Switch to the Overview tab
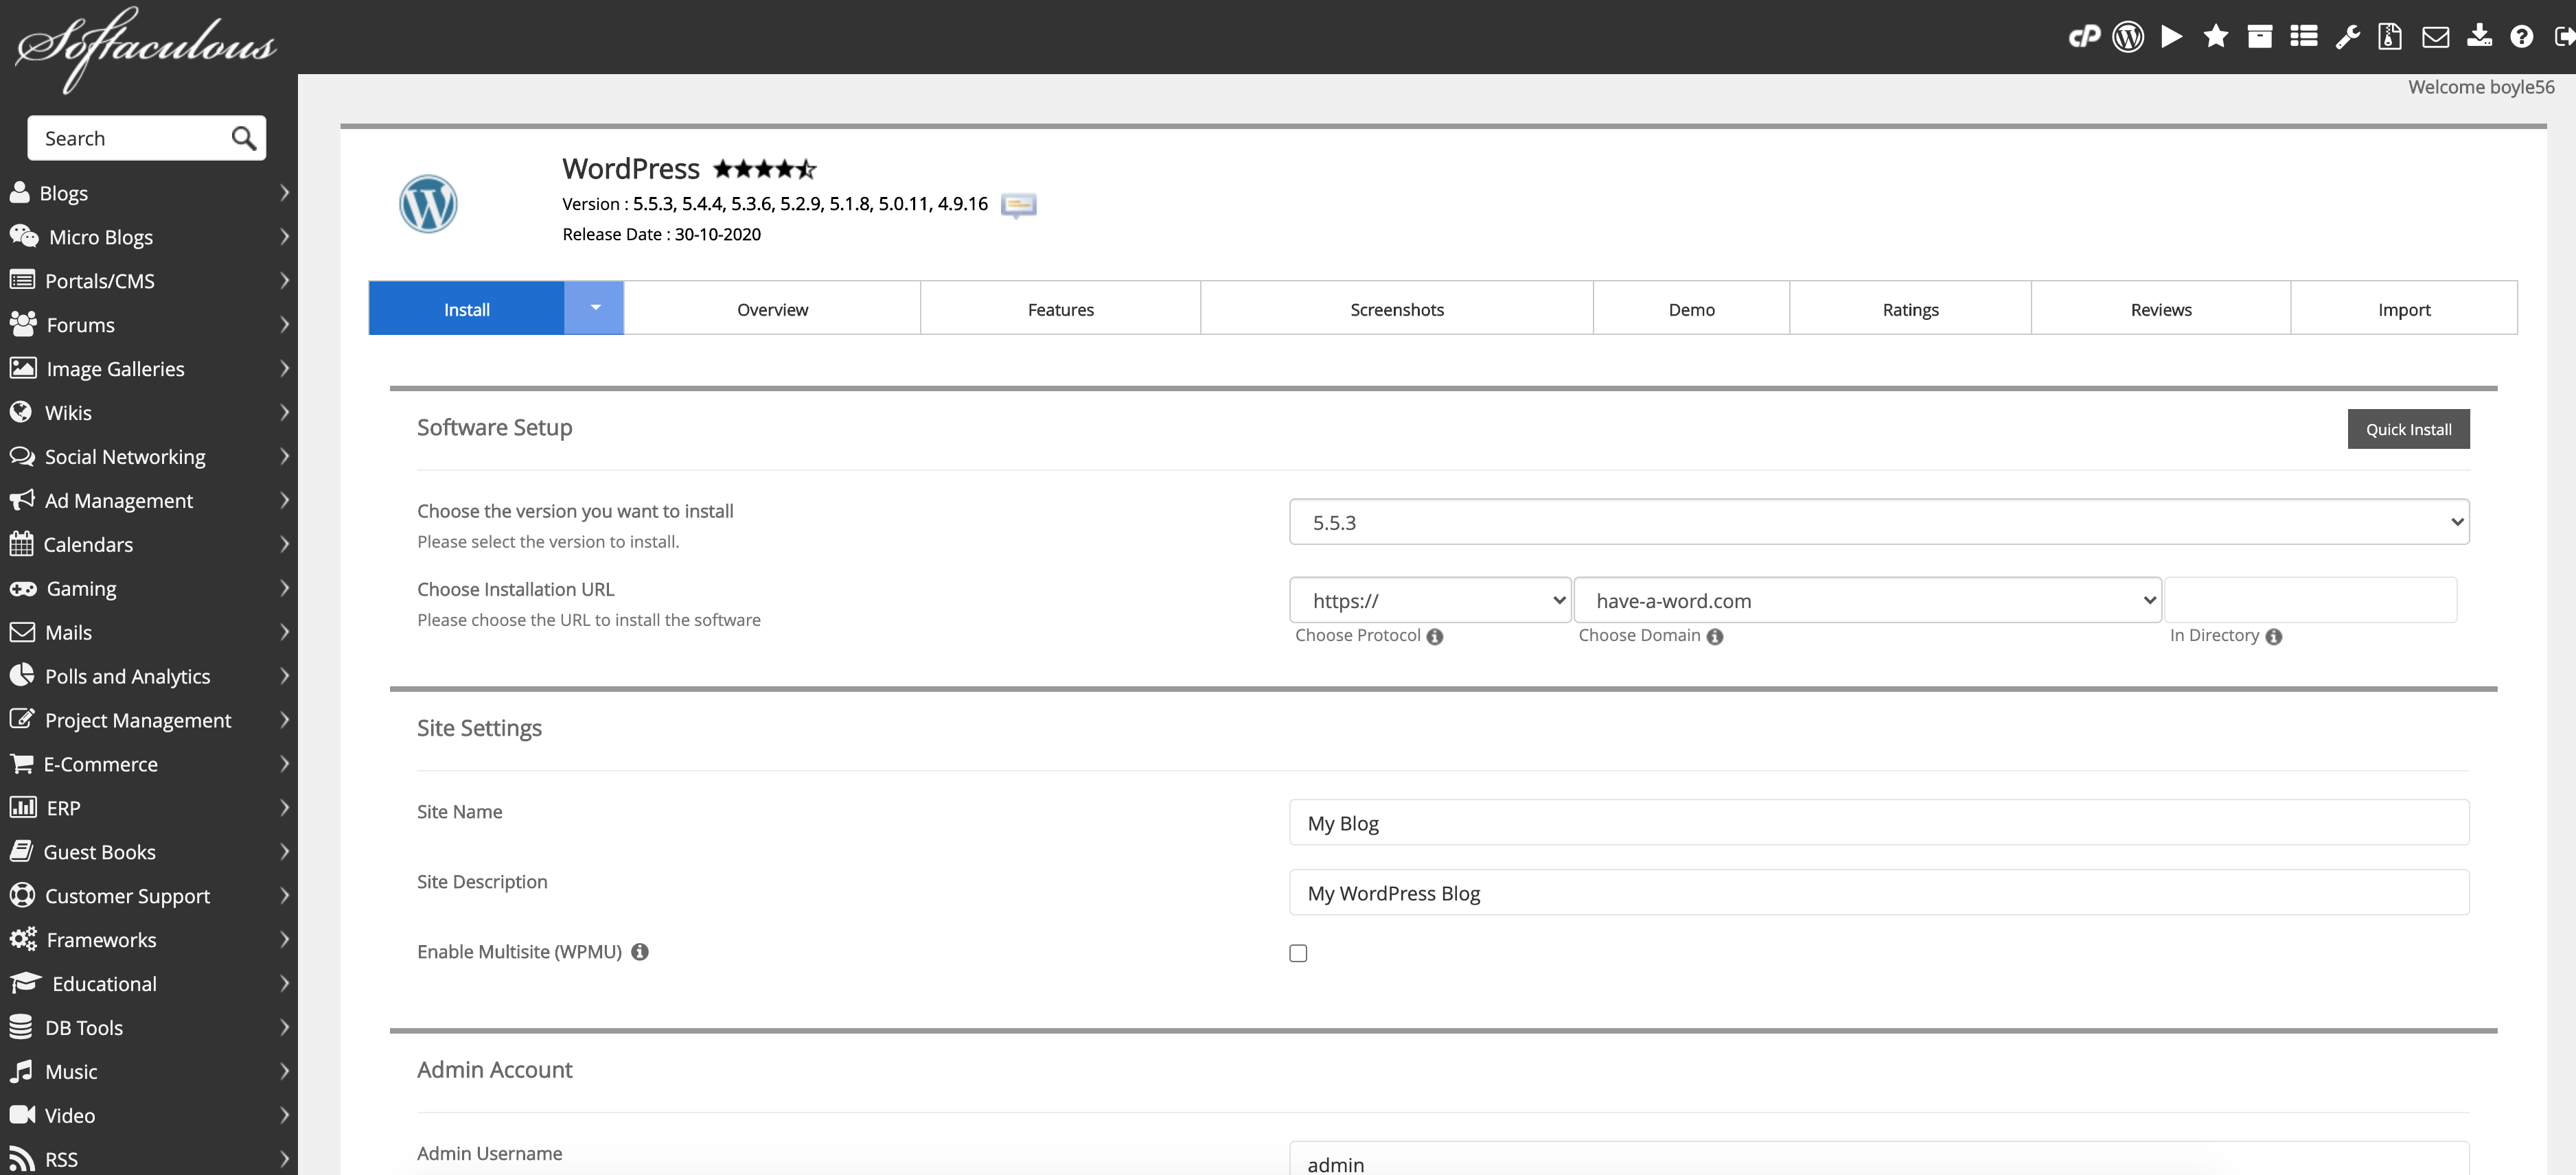The image size is (2576, 1175). pyautogui.click(x=772, y=309)
